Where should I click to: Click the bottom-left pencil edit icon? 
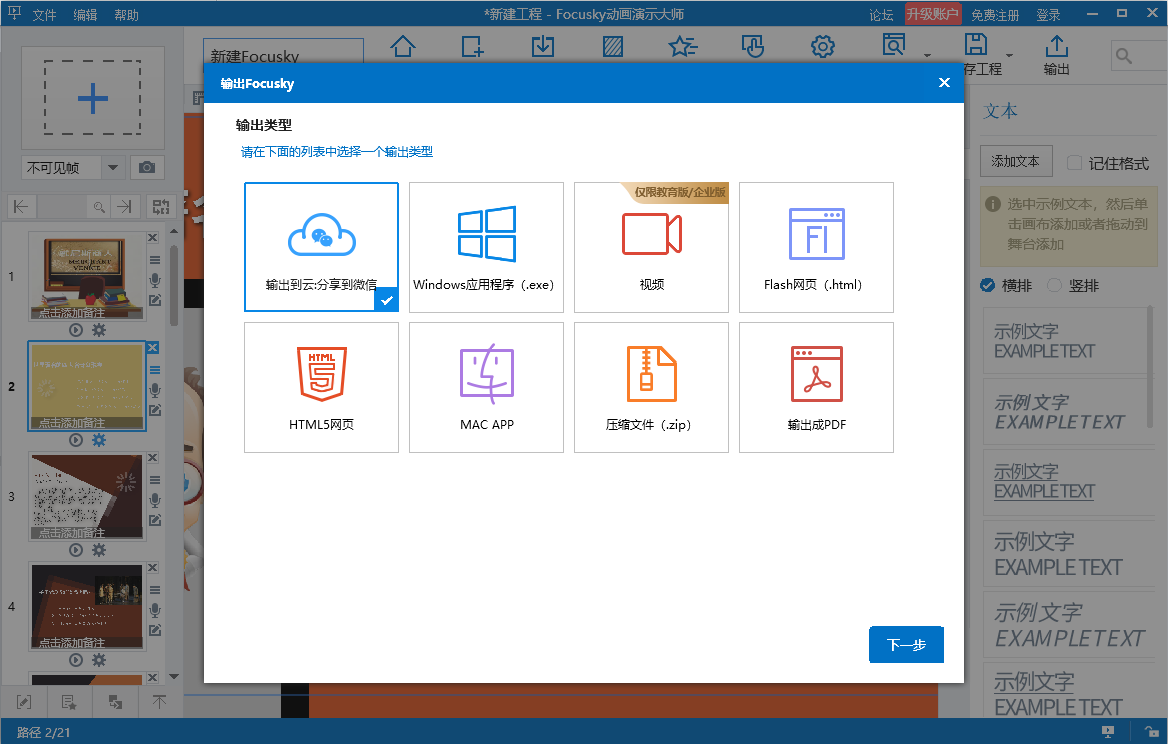coord(24,702)
